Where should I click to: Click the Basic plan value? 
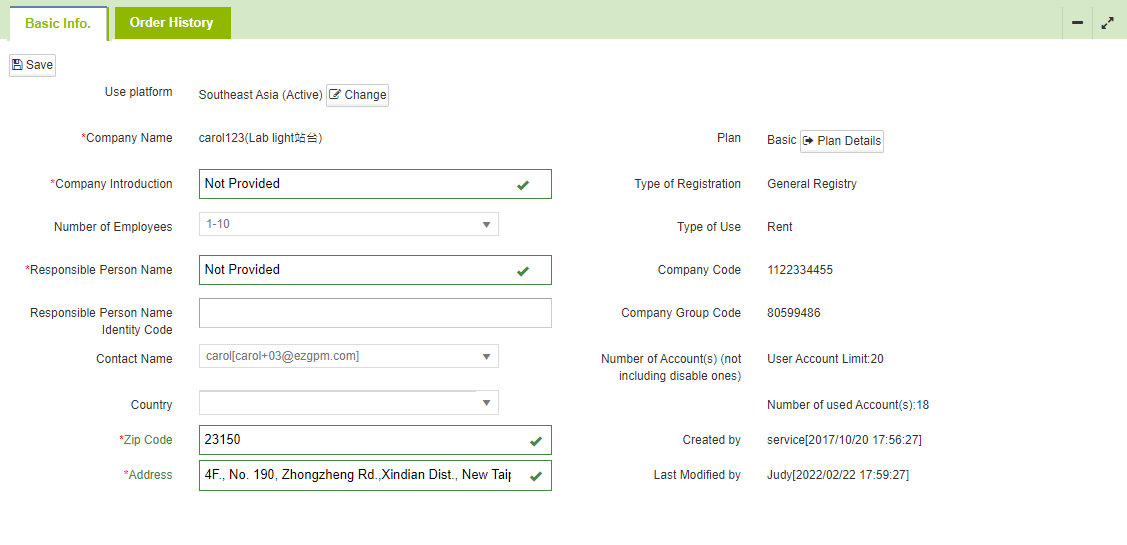[781, 140]
